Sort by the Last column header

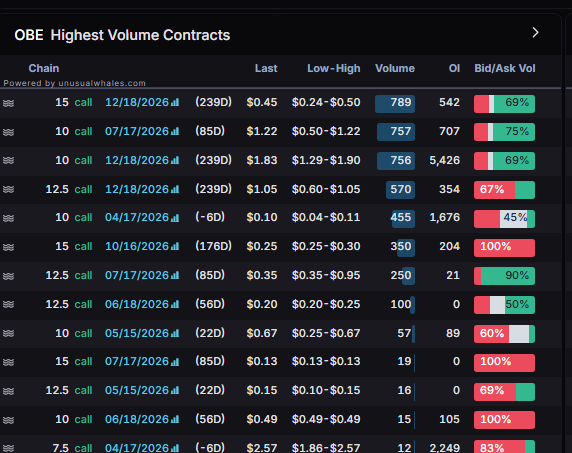click(266, 68)
